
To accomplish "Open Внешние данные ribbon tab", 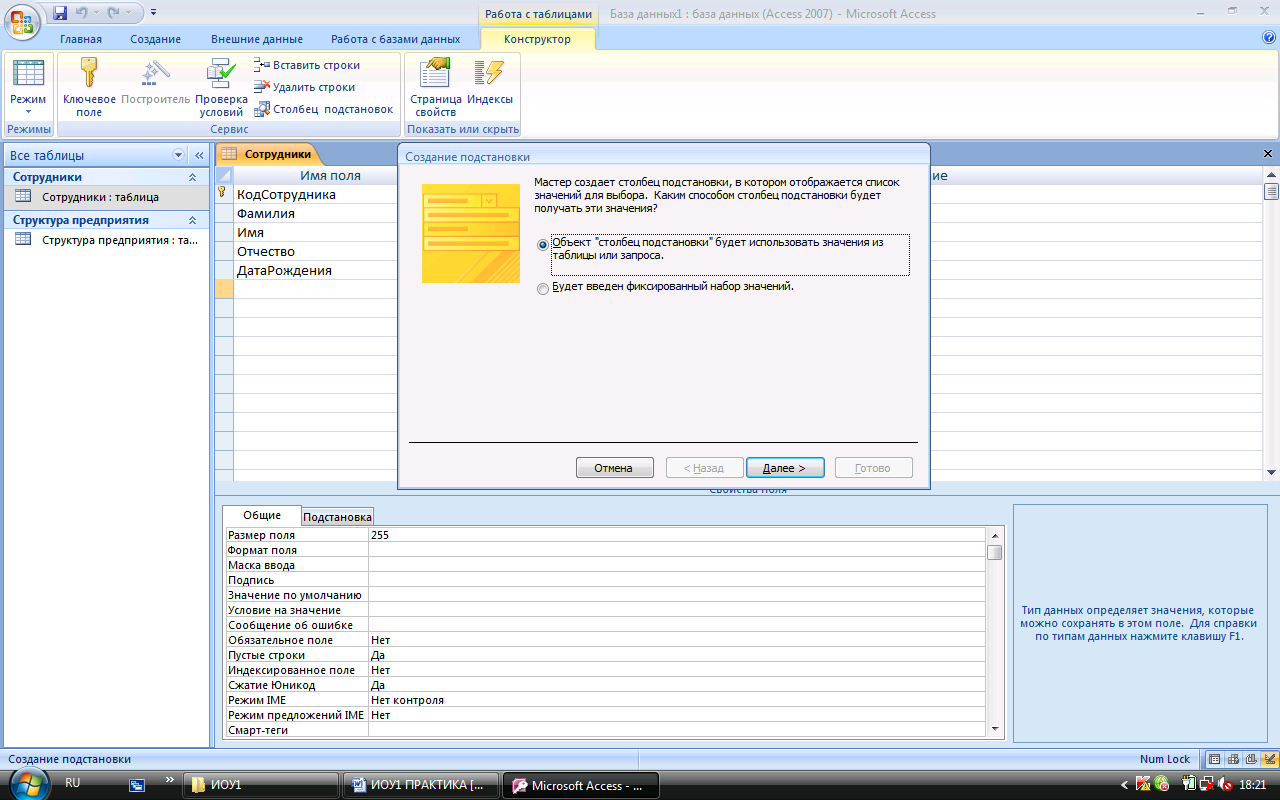I will [x=257, y=39].
